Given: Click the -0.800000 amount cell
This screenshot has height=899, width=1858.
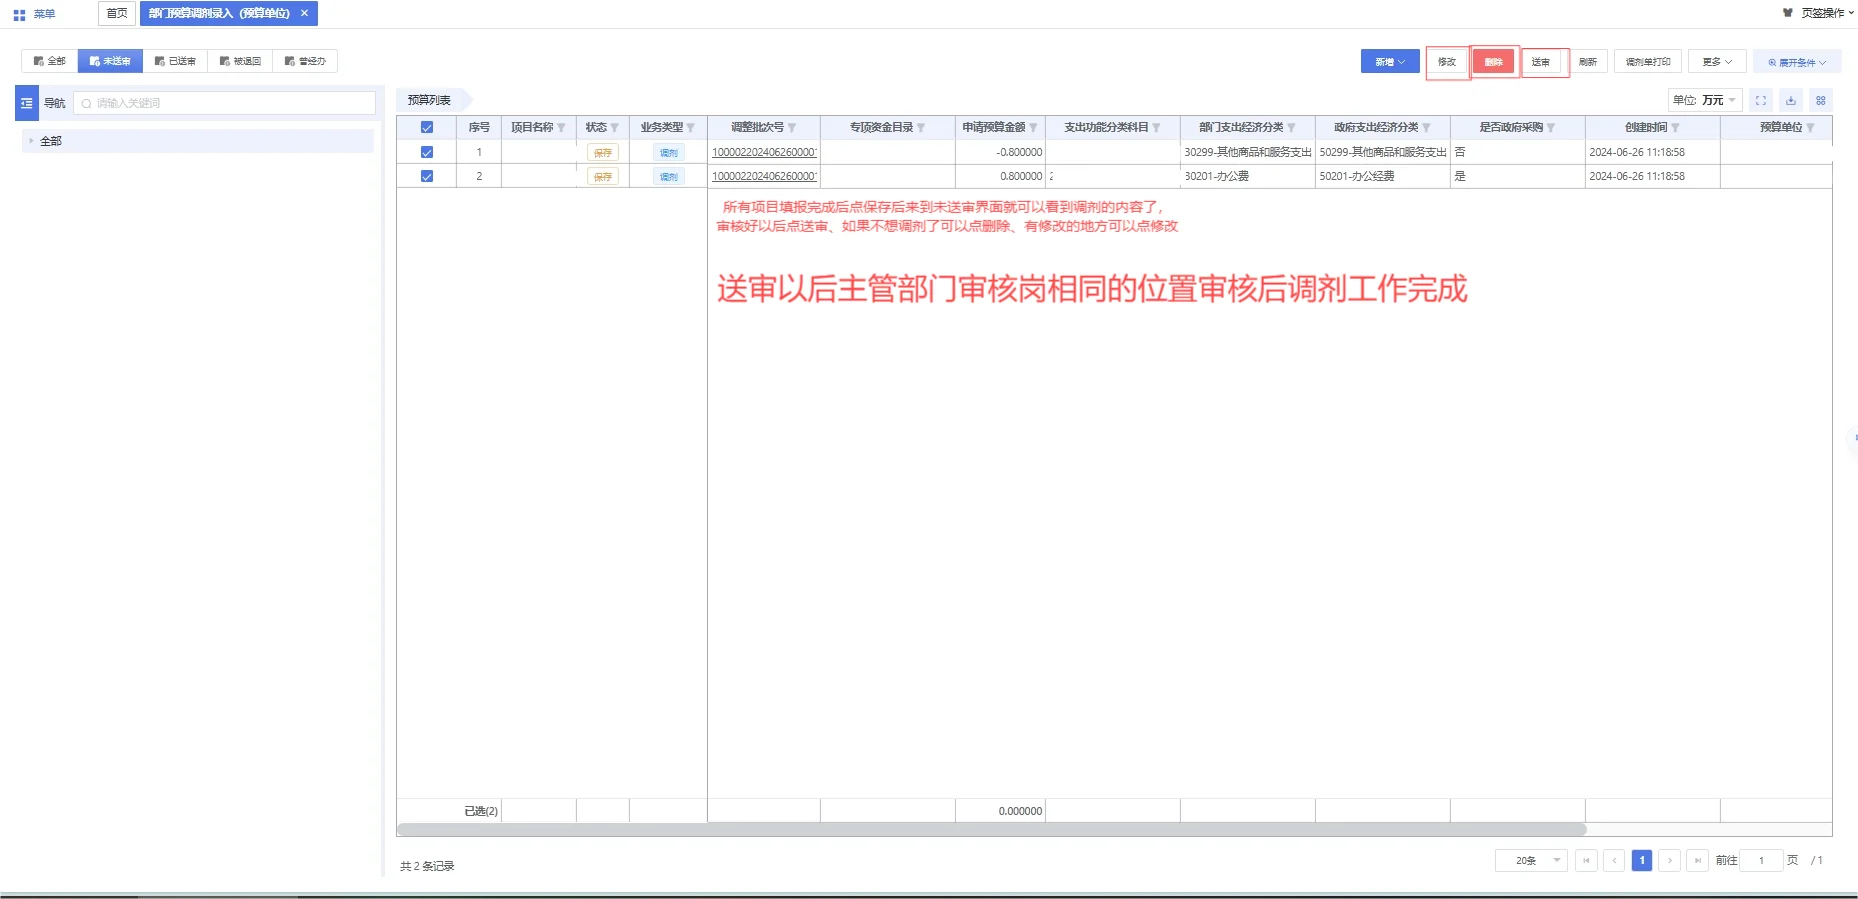Looking at the screenshot, I should tap(1001, 152).
